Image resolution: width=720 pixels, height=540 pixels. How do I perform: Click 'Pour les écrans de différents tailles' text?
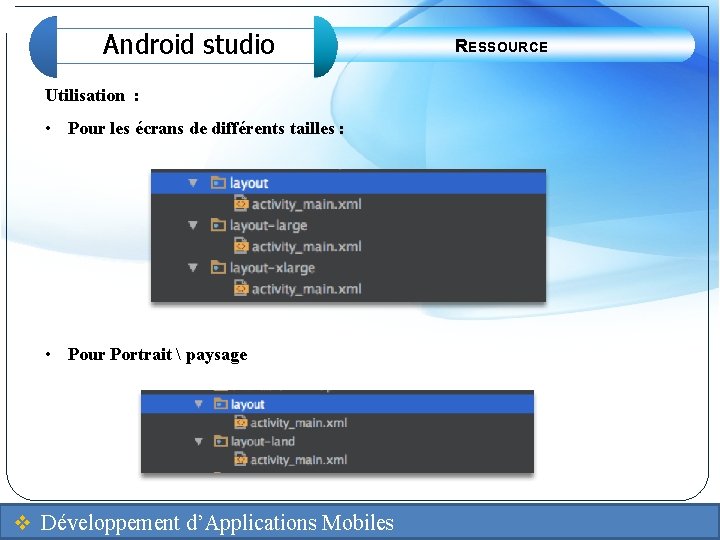206,128
